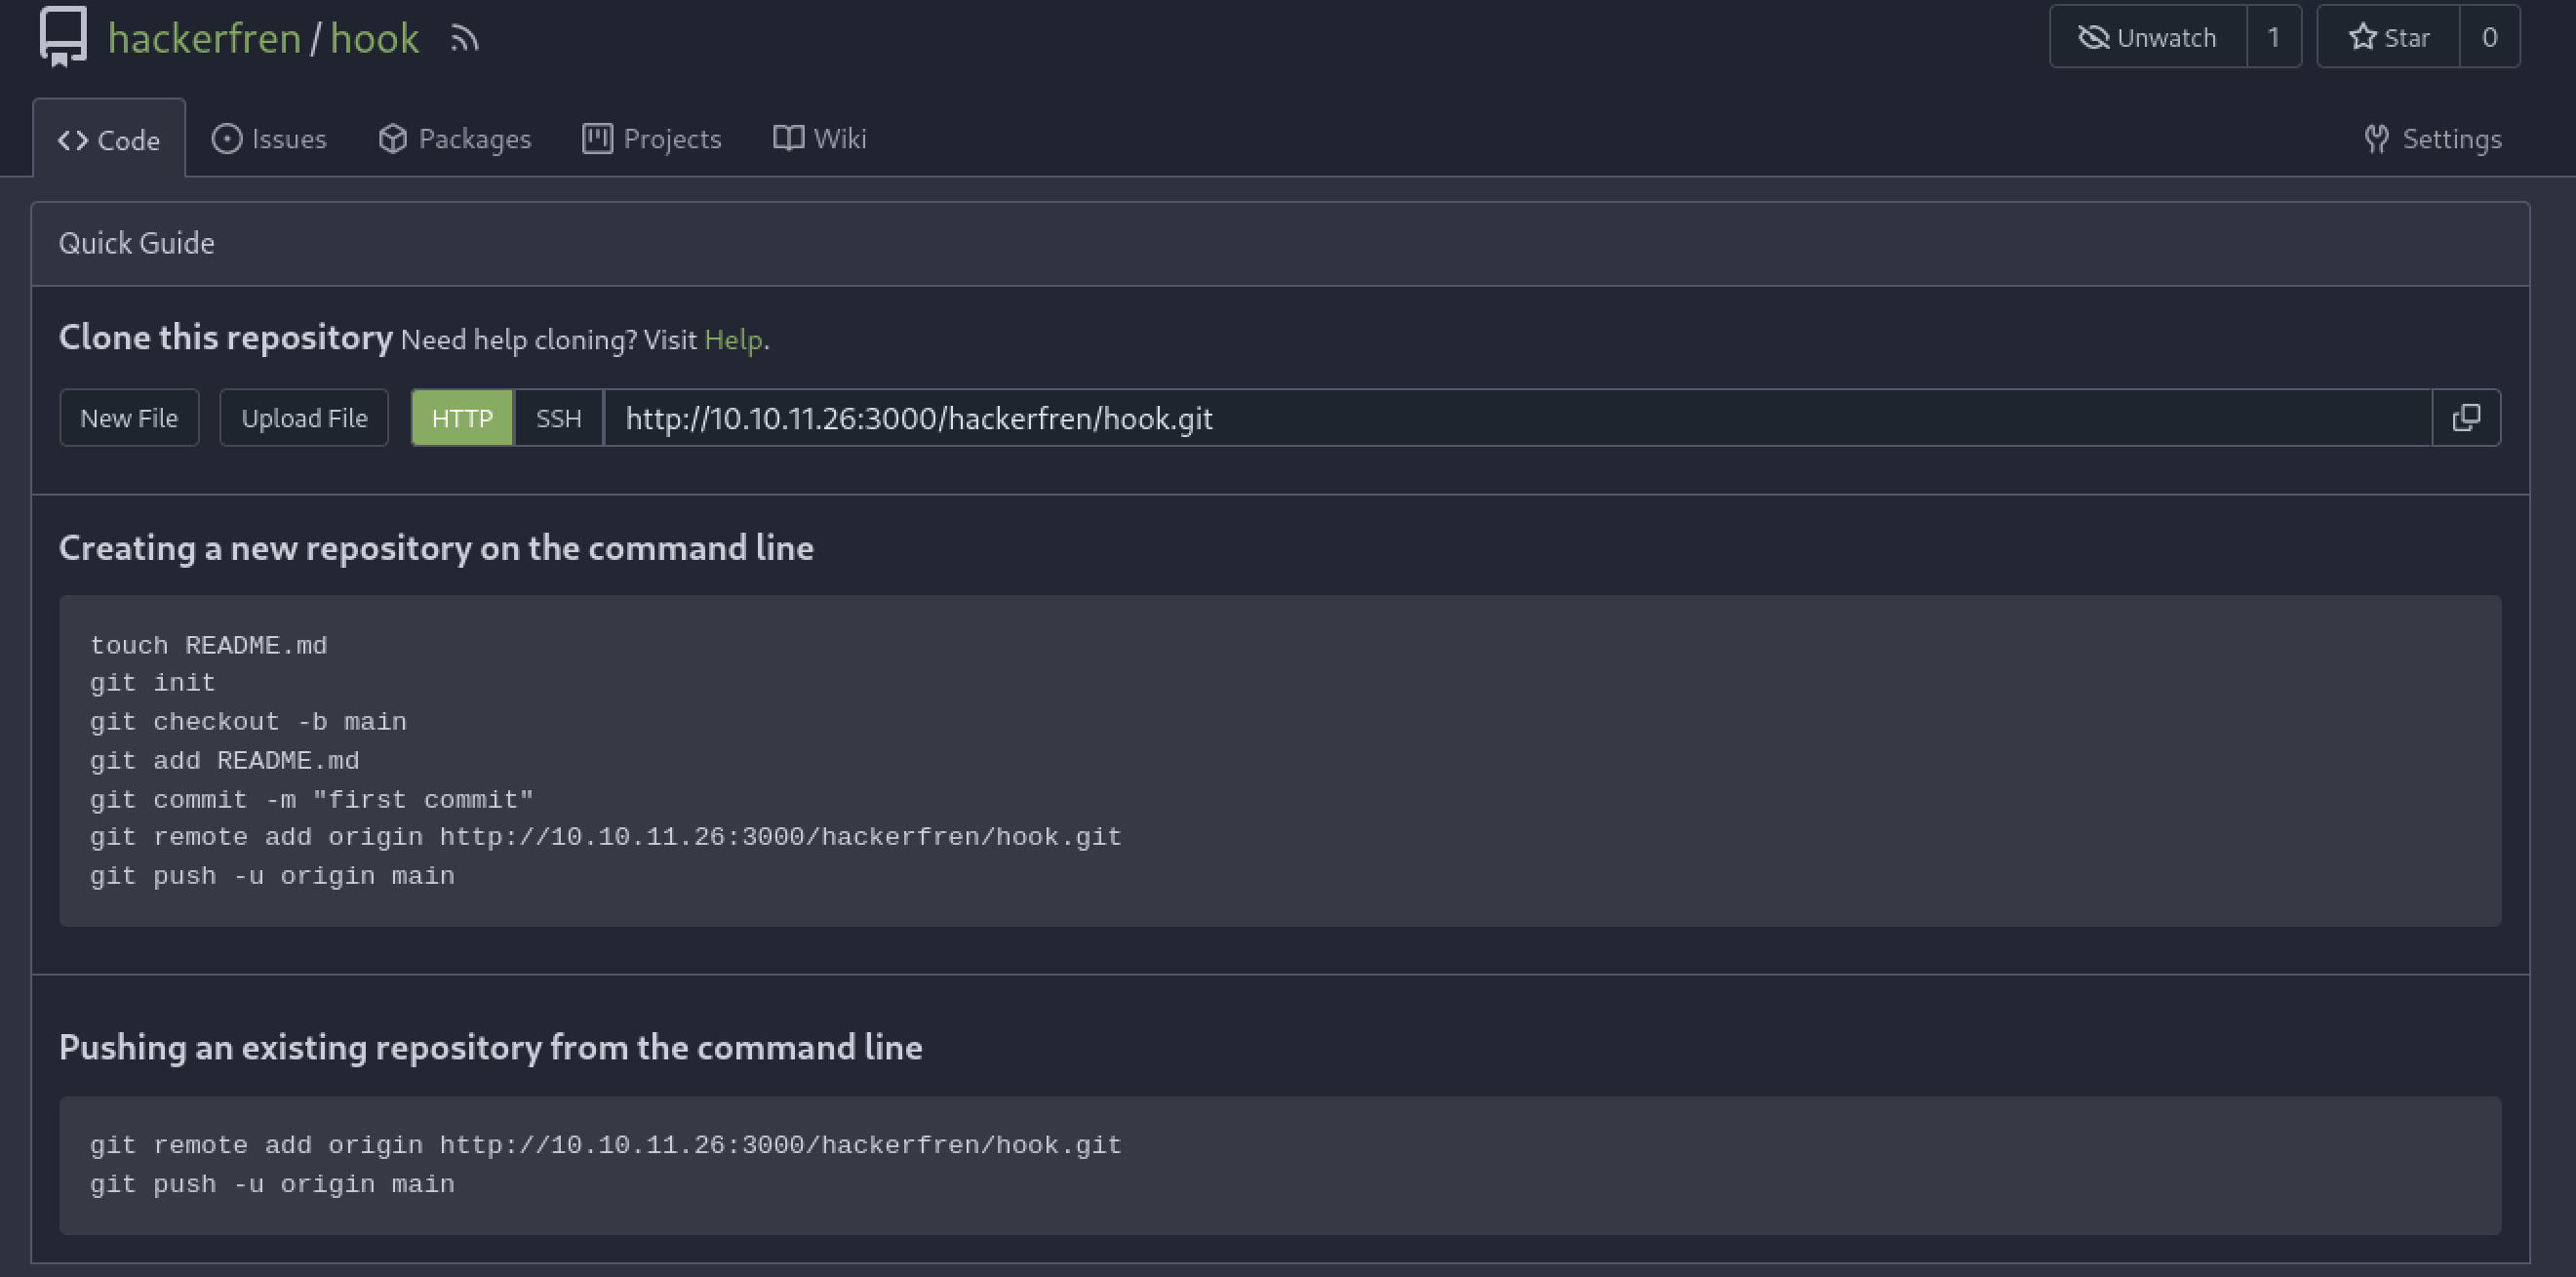Open the Help link for cloning
The image size is (2576, 1277).
coord(733,340)
